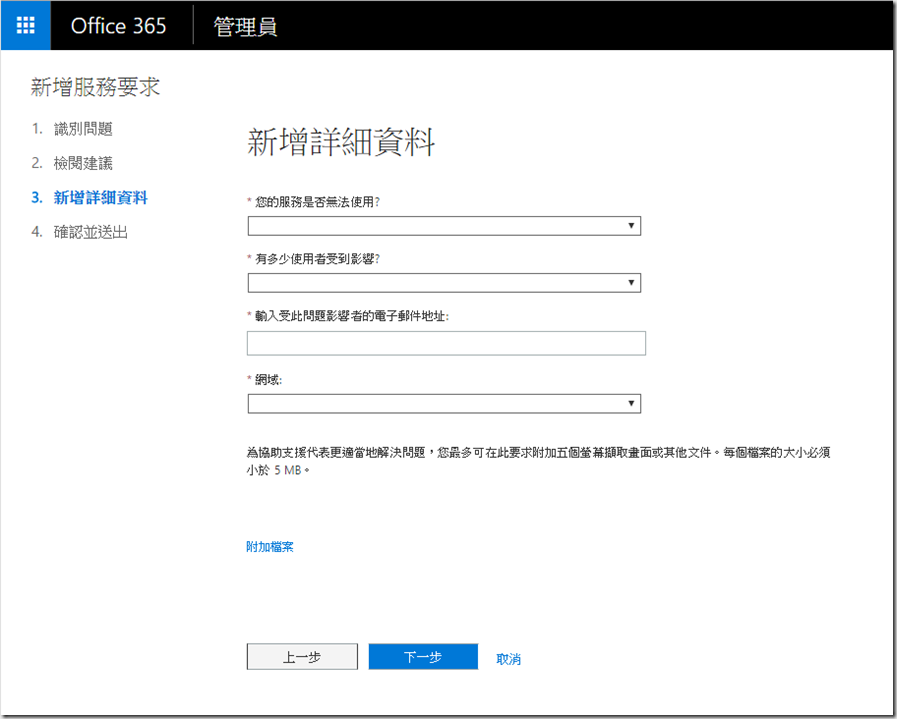Screen dimensions: 897x719
Task: Open the 管理員 admin center link
Action: coord(245,26)
